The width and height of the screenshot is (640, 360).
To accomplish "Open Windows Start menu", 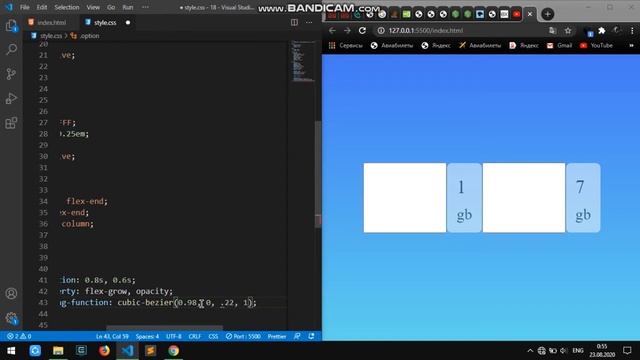I will point(11,351).
